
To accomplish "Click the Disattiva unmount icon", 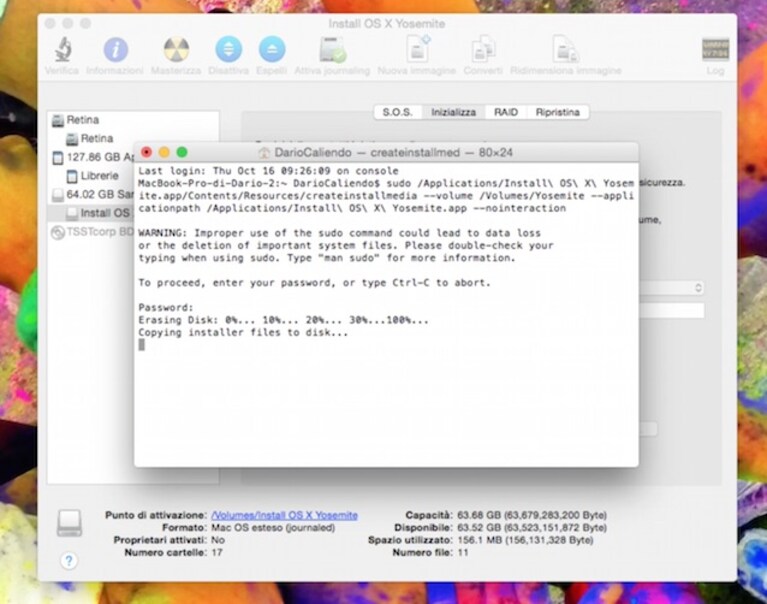I will pos(228,49).
